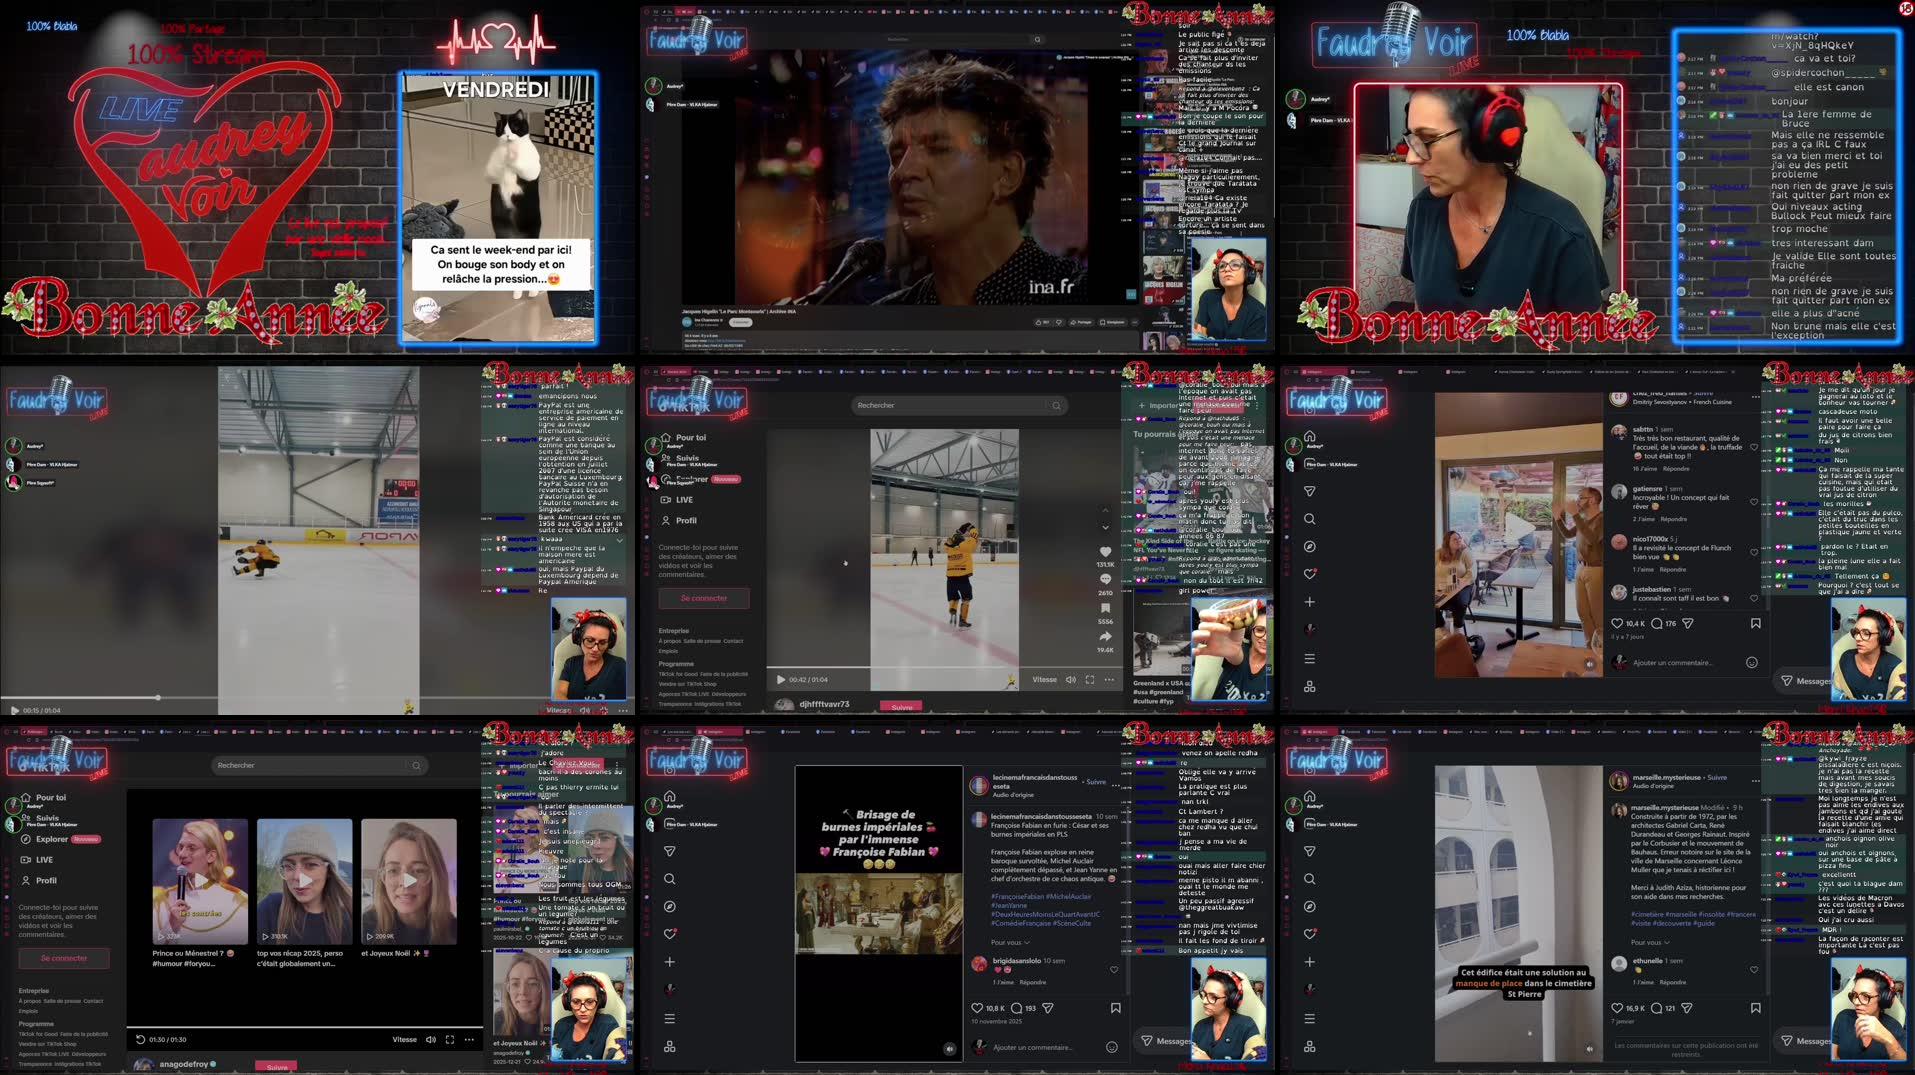Toggle fullscreen on the hockey video player
This screenshot has width=1915, height=1075.
(1090, 679)
